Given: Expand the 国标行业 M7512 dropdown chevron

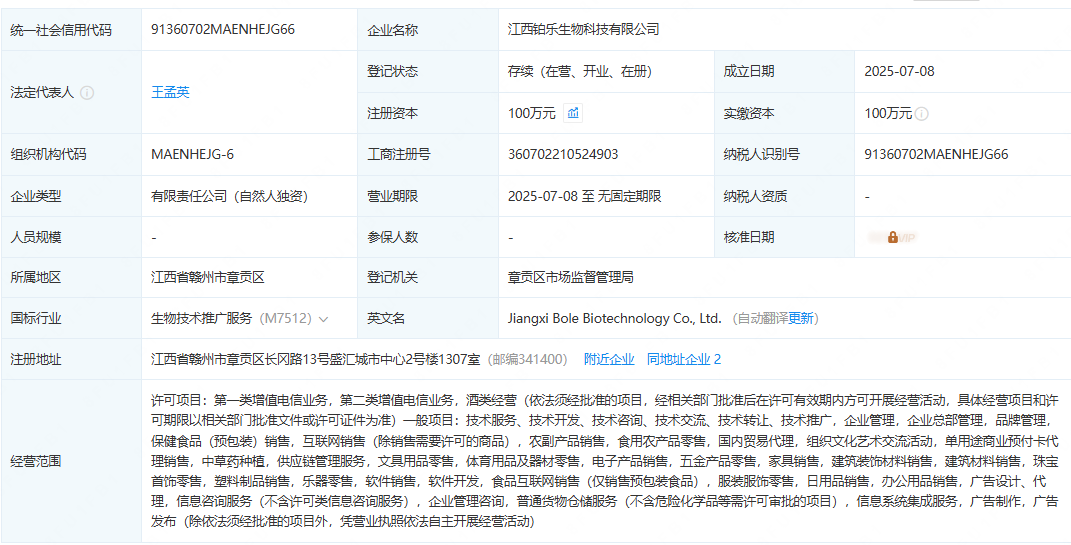Looking at the screenshot, I should pyautogui.click(x=324, y=319).
